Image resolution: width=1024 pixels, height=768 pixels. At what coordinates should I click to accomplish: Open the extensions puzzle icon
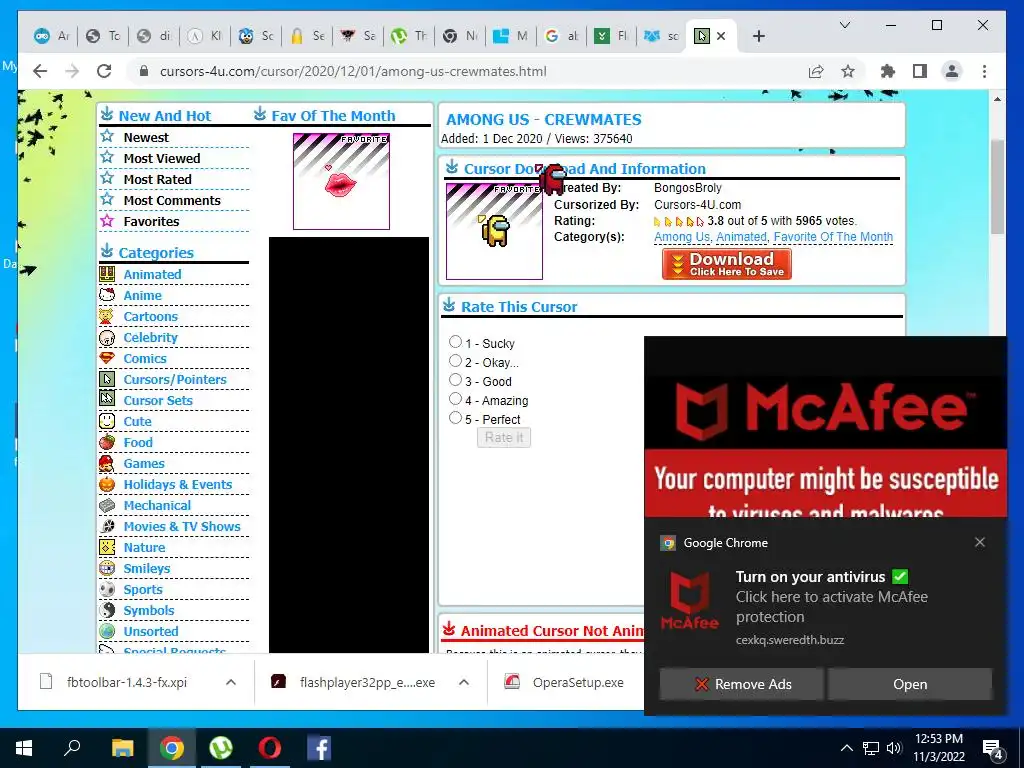pos(888,71)
